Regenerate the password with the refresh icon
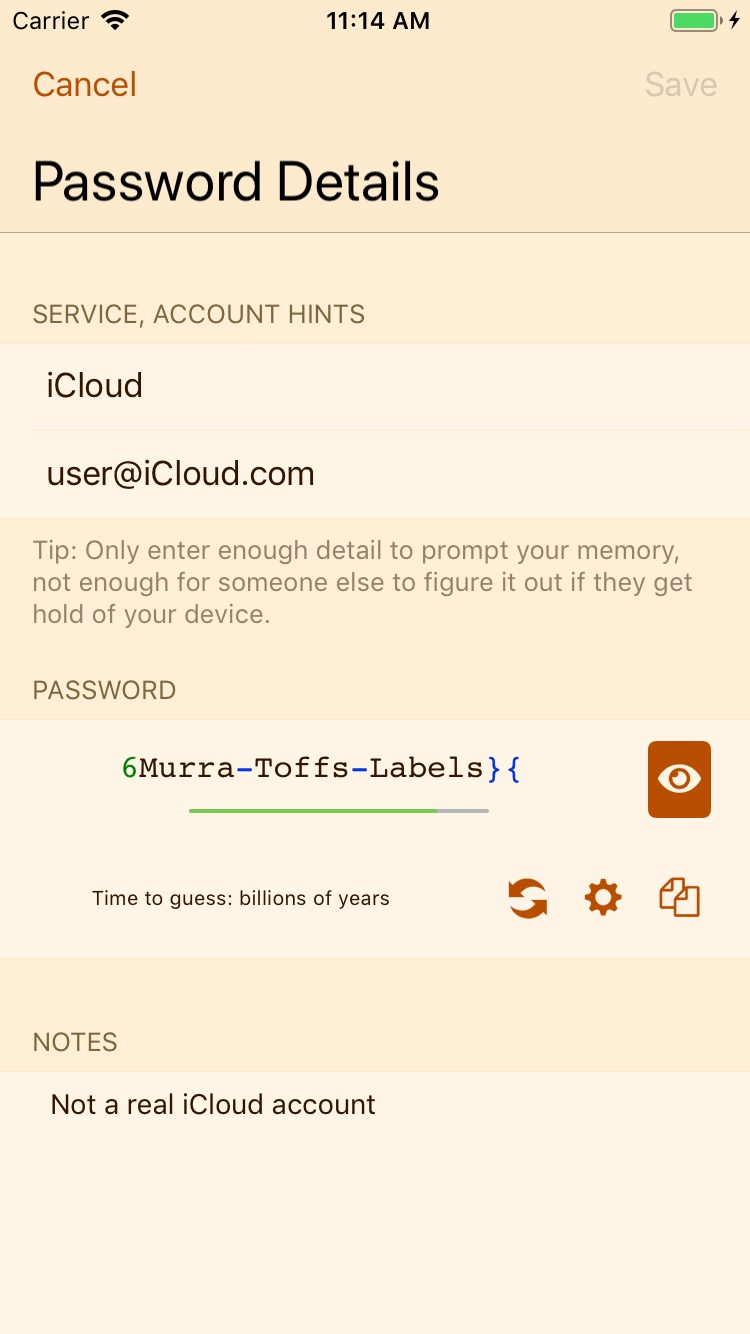Screen dimensions: 750x1334 click(527, 897)
